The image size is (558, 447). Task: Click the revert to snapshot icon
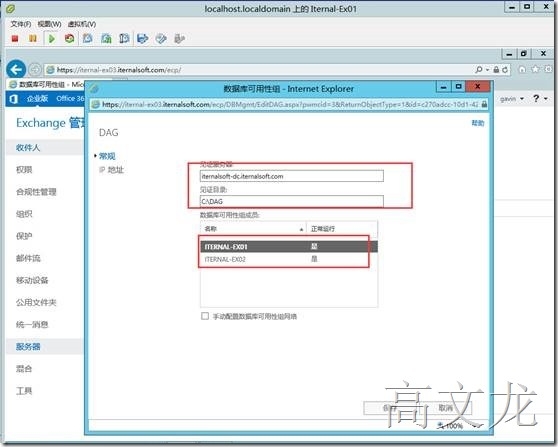(x=106, y=38)
